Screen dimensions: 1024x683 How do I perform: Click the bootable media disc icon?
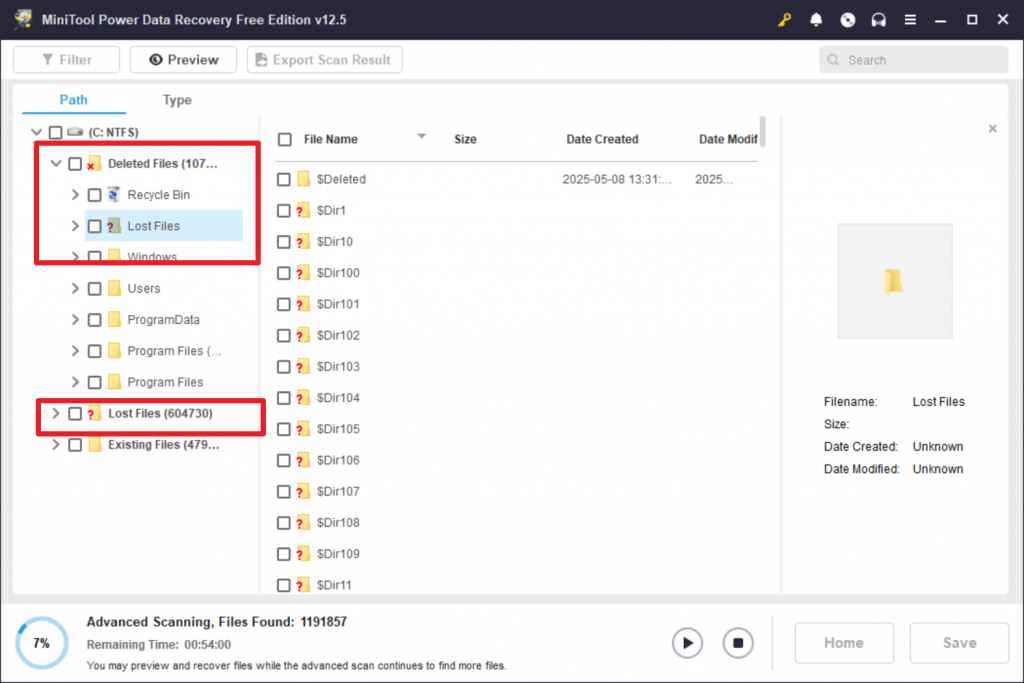click(847, 19)
